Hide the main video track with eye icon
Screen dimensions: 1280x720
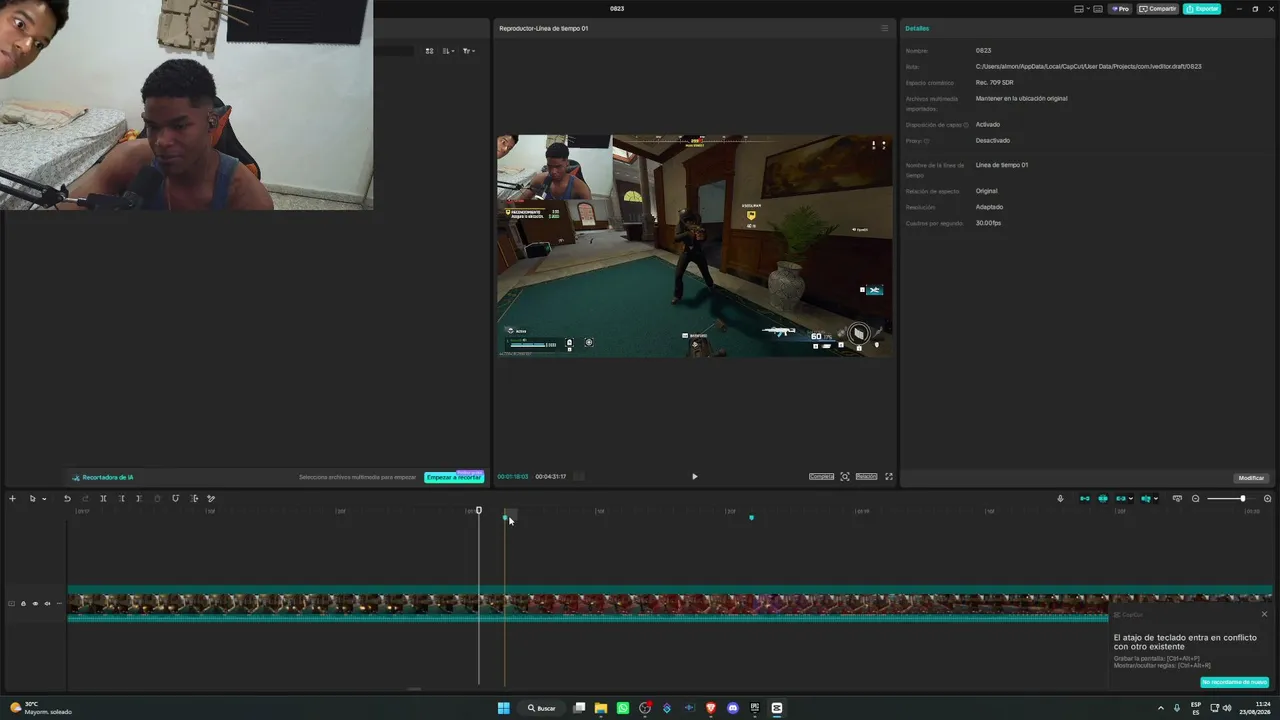point(35,604)
